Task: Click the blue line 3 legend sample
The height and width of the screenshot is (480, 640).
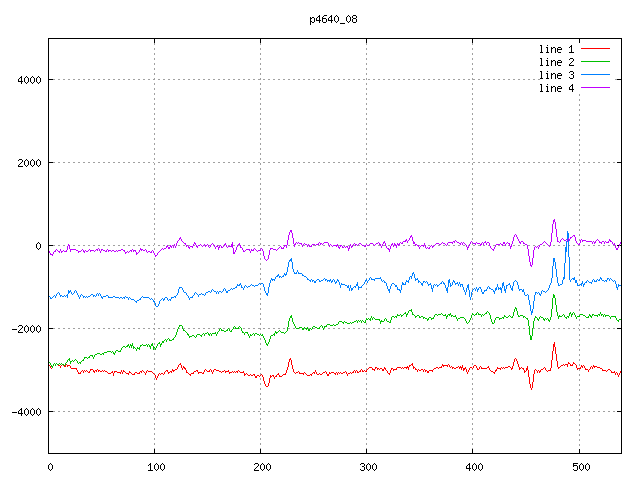Action: pos(595,75)
